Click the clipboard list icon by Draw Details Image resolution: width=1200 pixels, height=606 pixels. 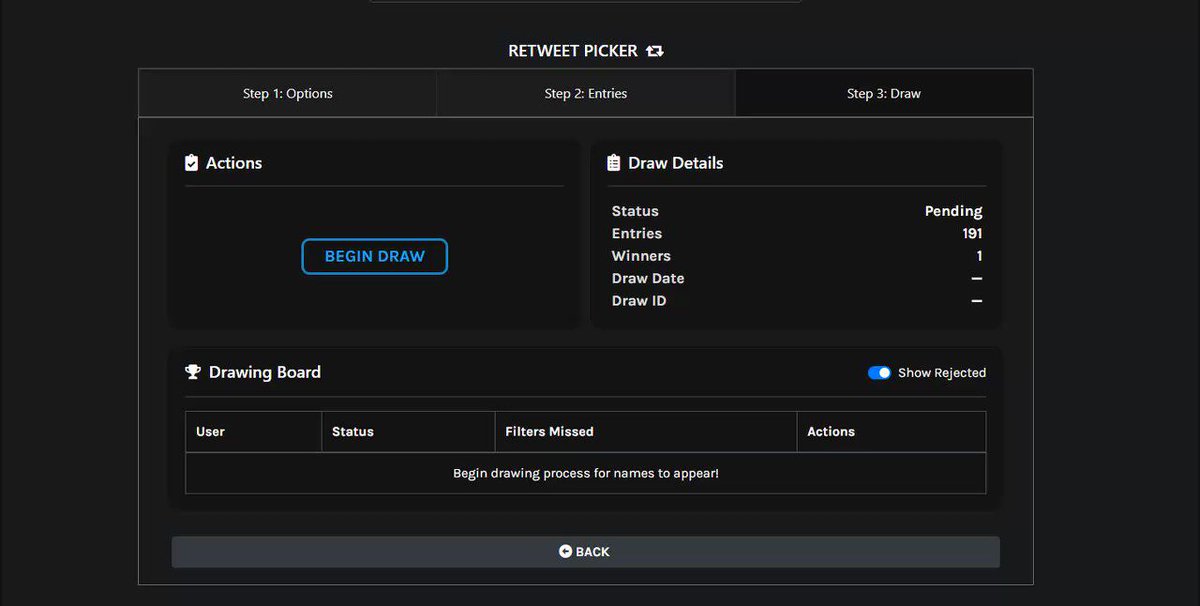614,163
